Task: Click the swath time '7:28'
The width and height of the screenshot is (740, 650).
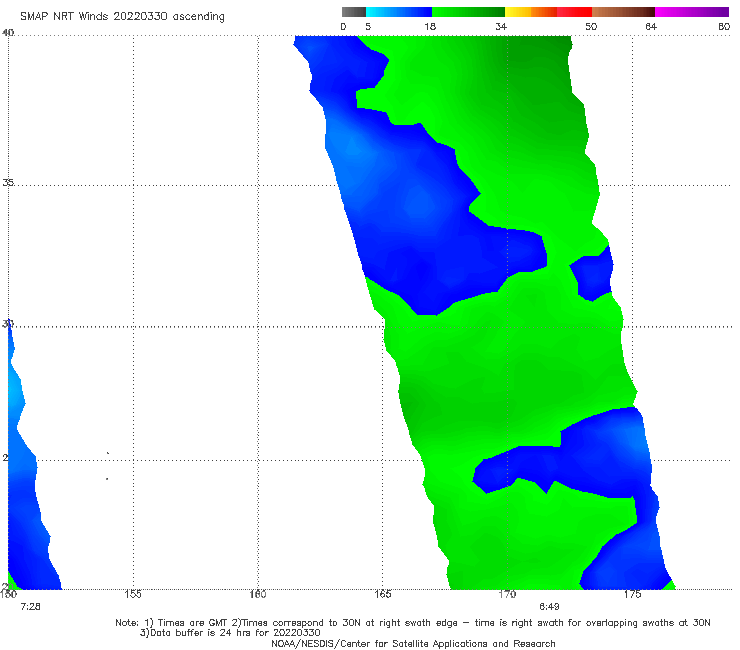Action: [x=31, y=607]
